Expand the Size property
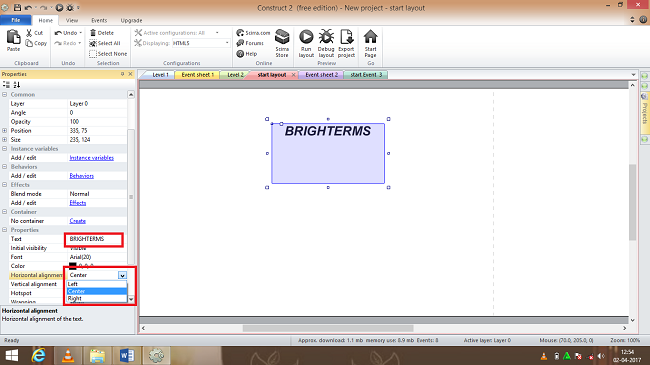Screen dimensions: 650x365 5,140
